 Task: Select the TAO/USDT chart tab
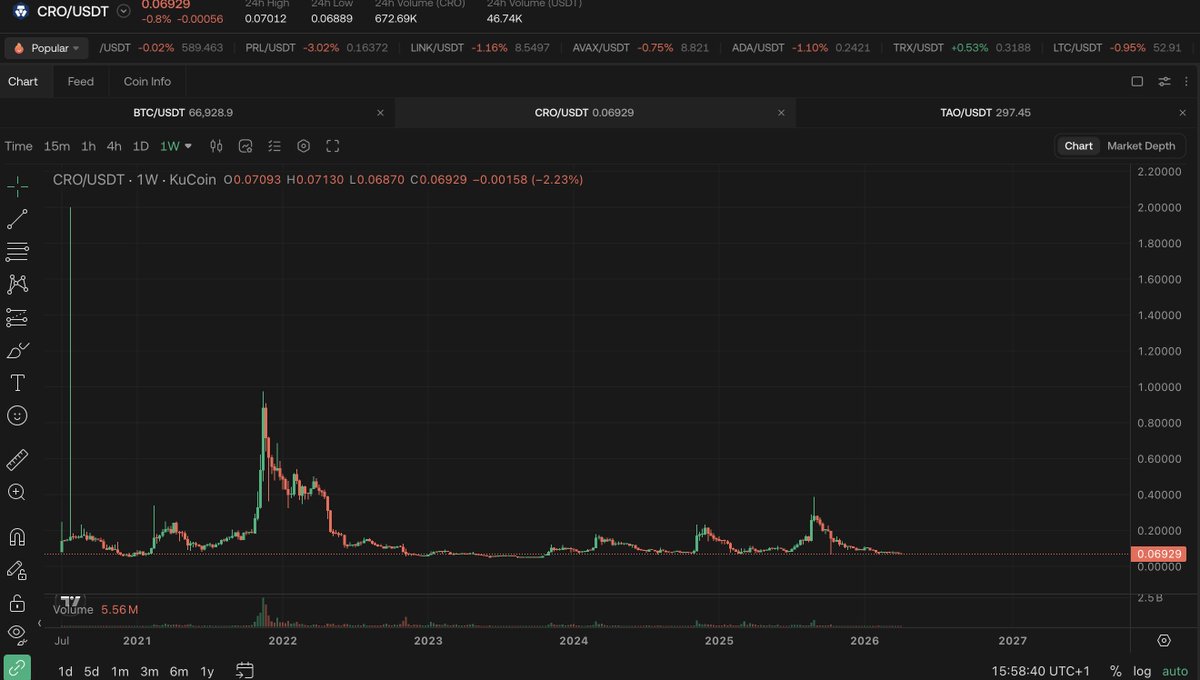click(x=984, y=113)
